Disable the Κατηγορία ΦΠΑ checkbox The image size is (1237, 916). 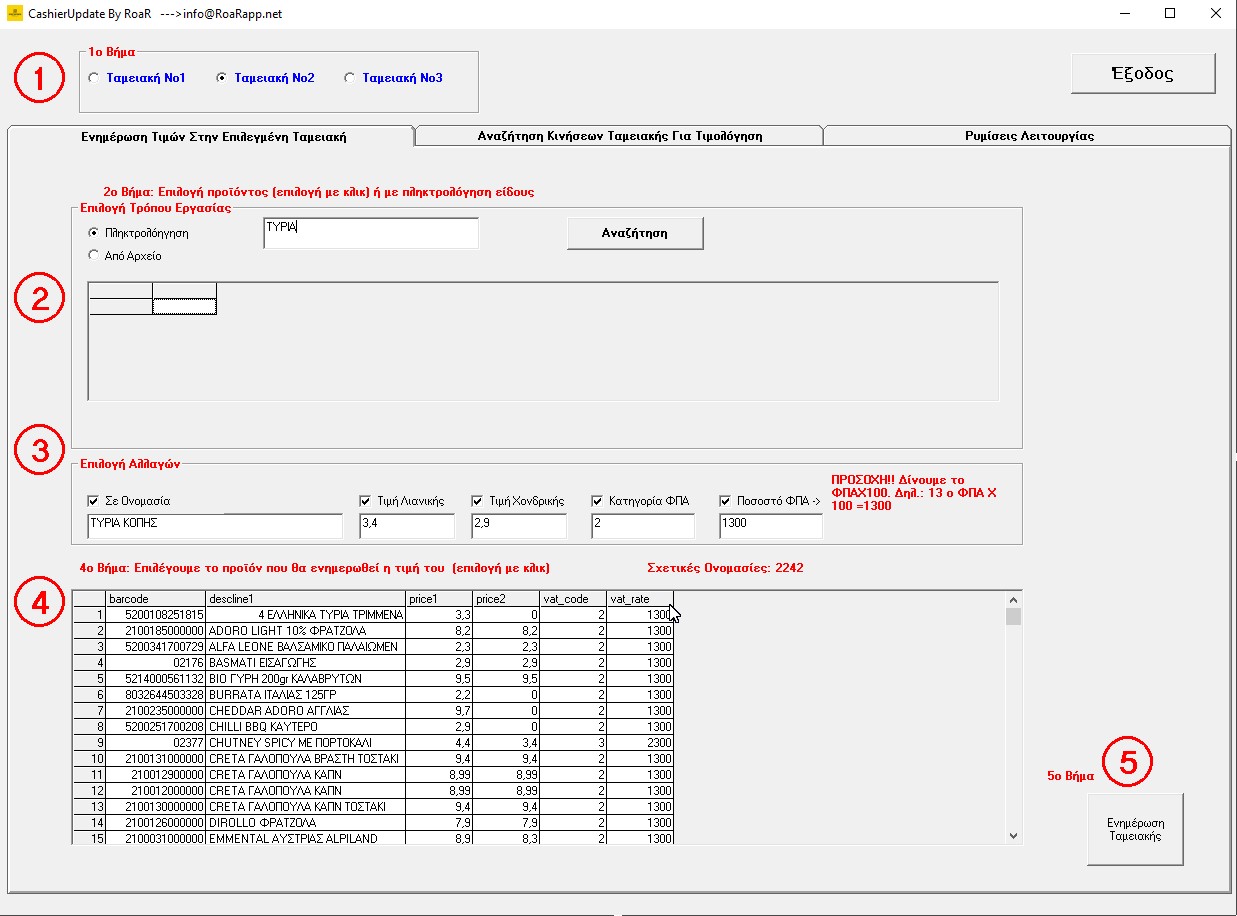tap(598, 501)
